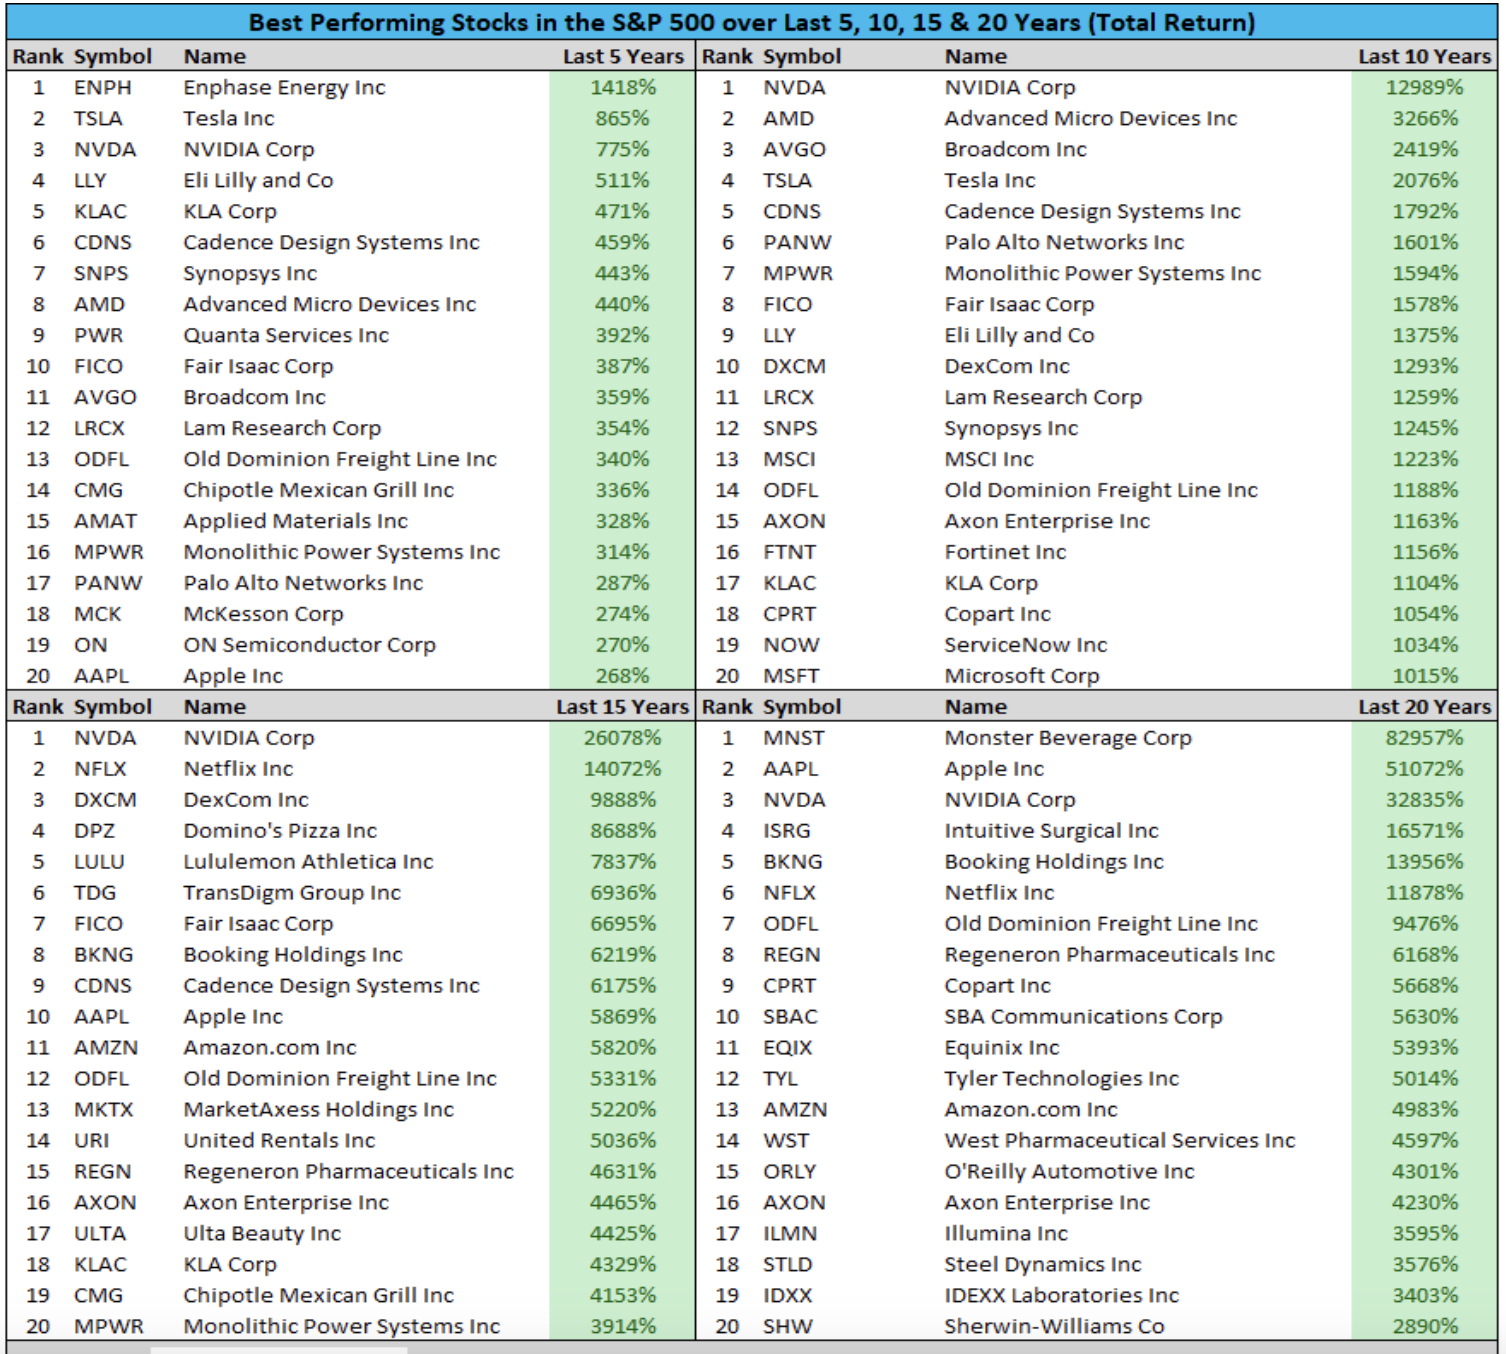Click 'United Rentals Inc' name cell

pos(279,1140)
